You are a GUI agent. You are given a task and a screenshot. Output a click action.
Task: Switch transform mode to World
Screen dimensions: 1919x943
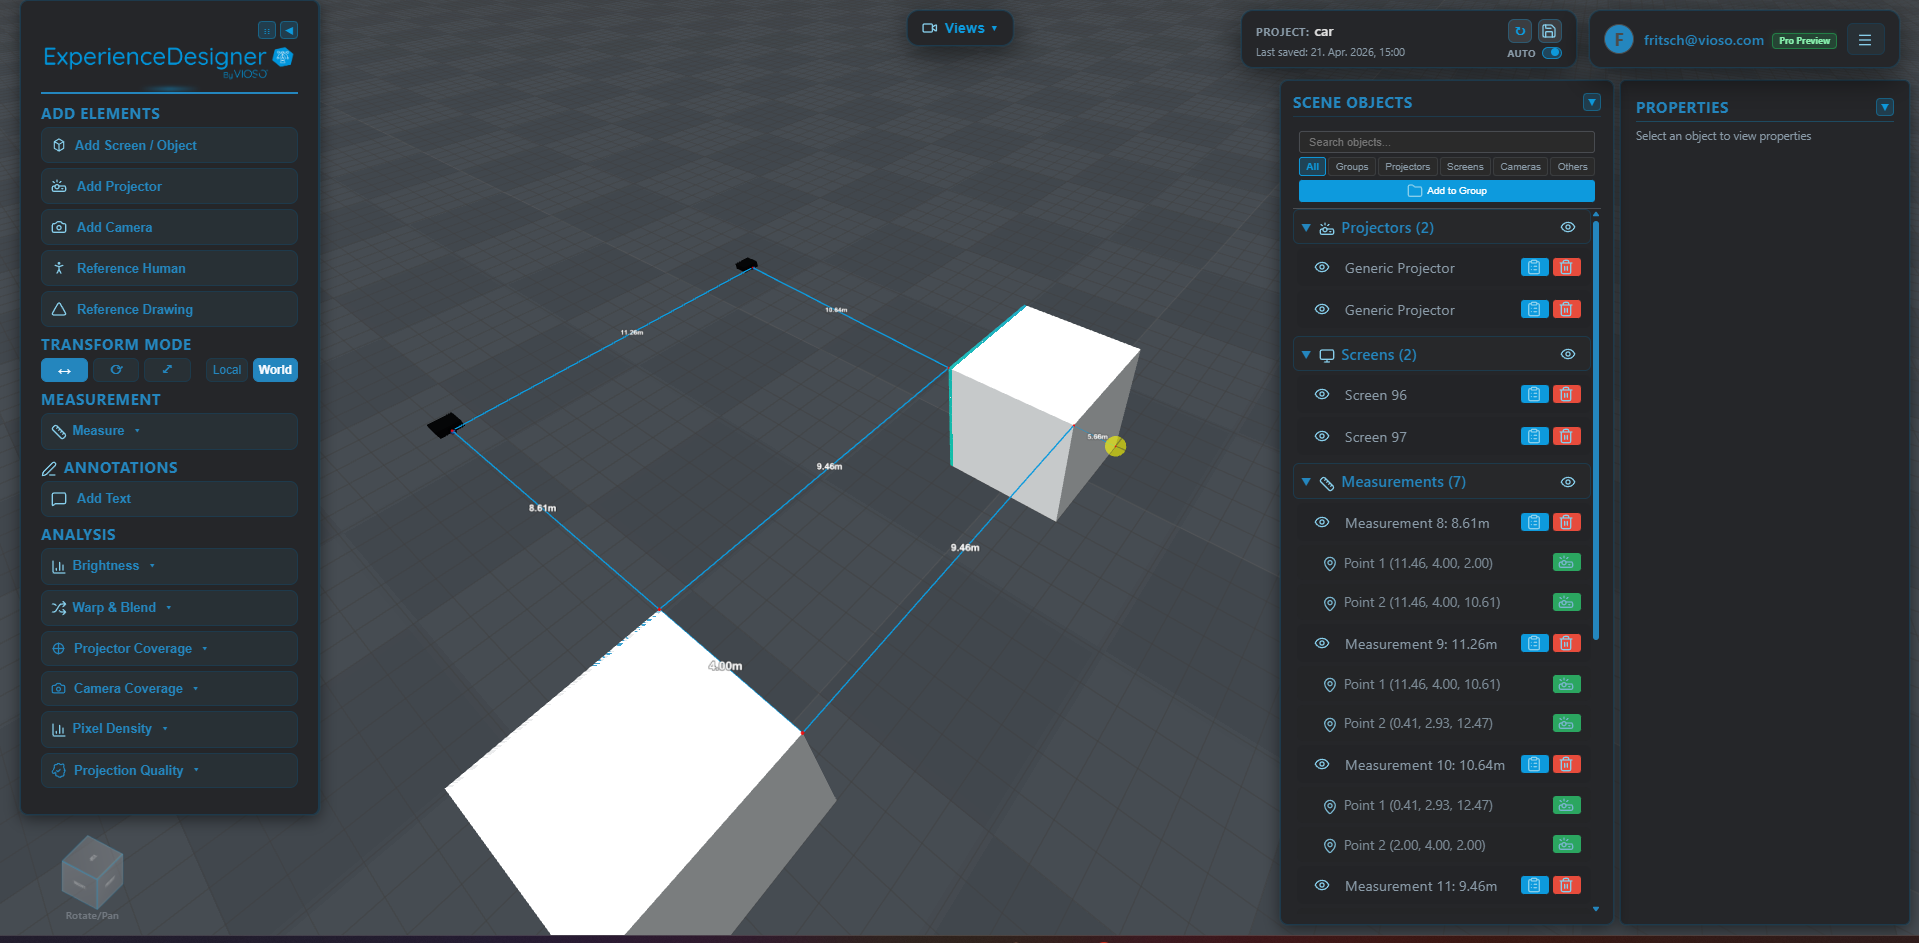pyautogui.click(x=275, y=369)
